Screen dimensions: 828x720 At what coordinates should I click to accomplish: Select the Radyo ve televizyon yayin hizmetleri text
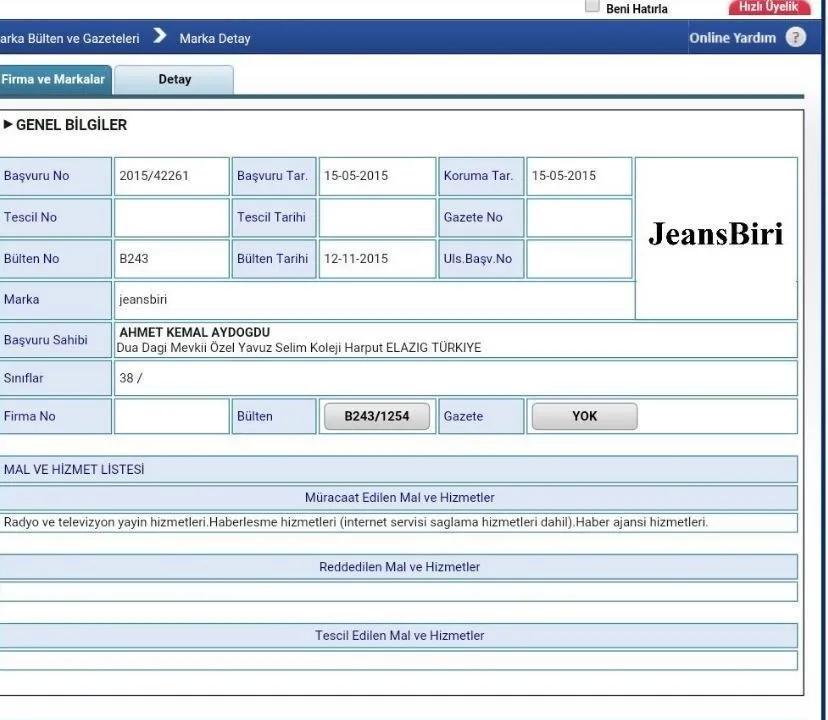[356, 522]
